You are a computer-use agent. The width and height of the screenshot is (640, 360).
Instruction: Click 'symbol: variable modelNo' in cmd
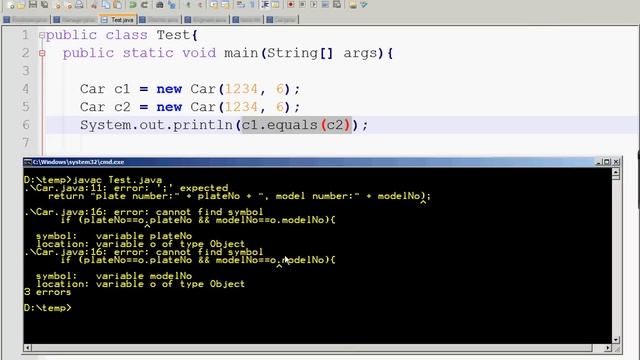tap(114, 276)
